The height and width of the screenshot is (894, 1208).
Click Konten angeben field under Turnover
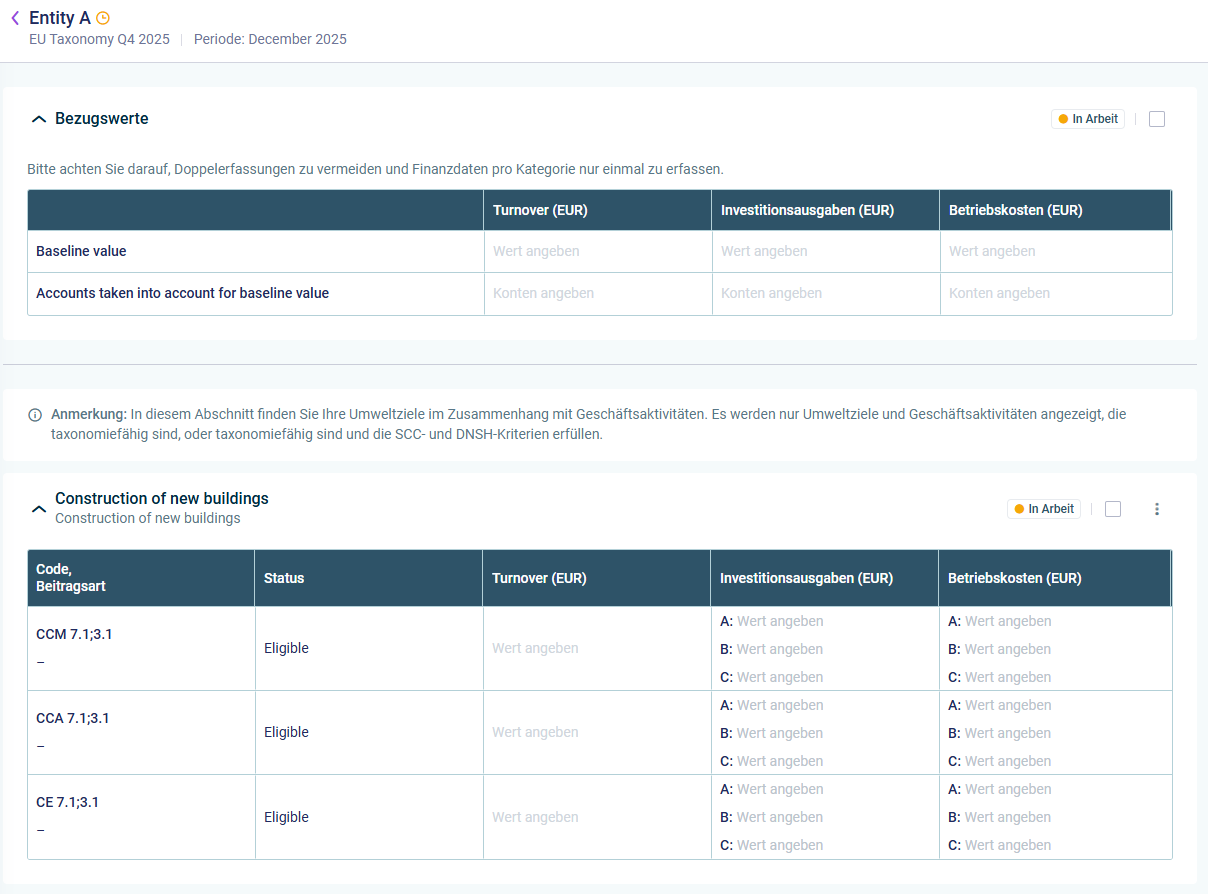click(x=597, y=294)
